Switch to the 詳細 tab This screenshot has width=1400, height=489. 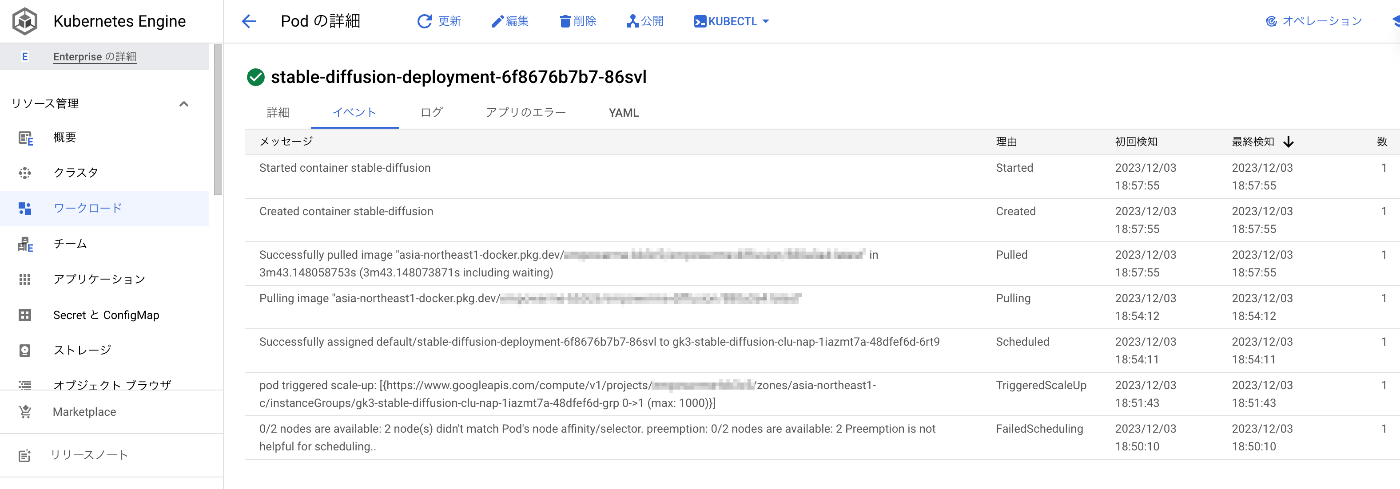click(278, 112)
